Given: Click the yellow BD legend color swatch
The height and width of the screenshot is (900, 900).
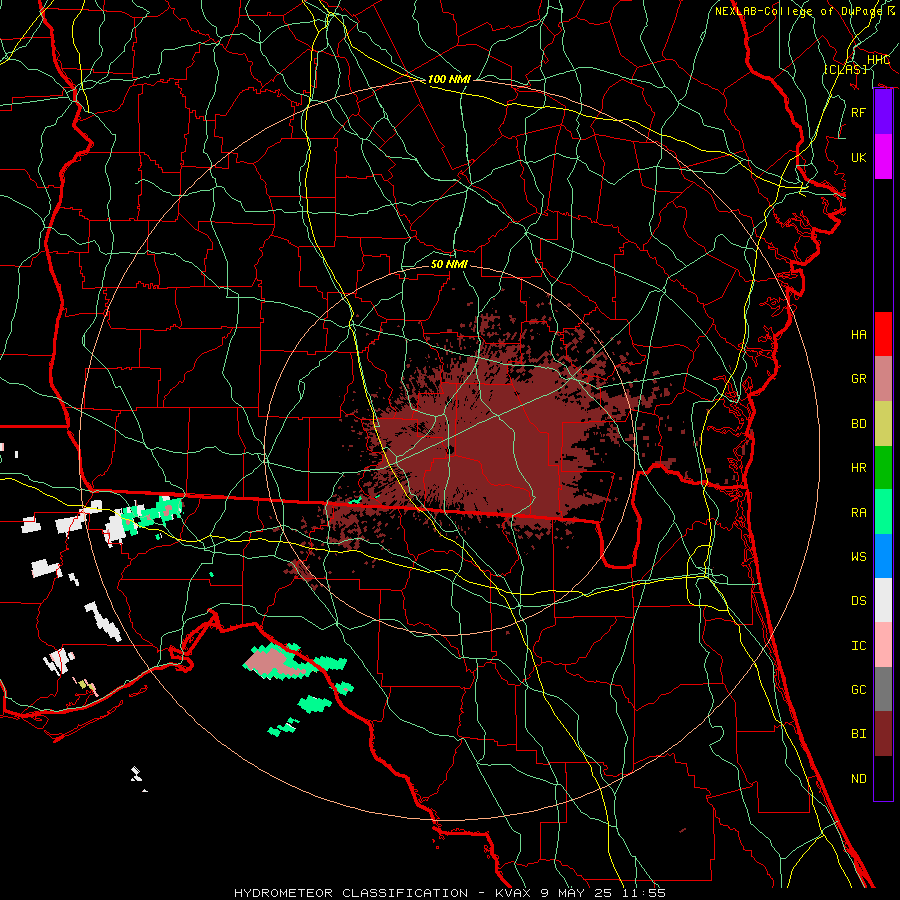Looking at the screenshot, I should coord(883,423).
